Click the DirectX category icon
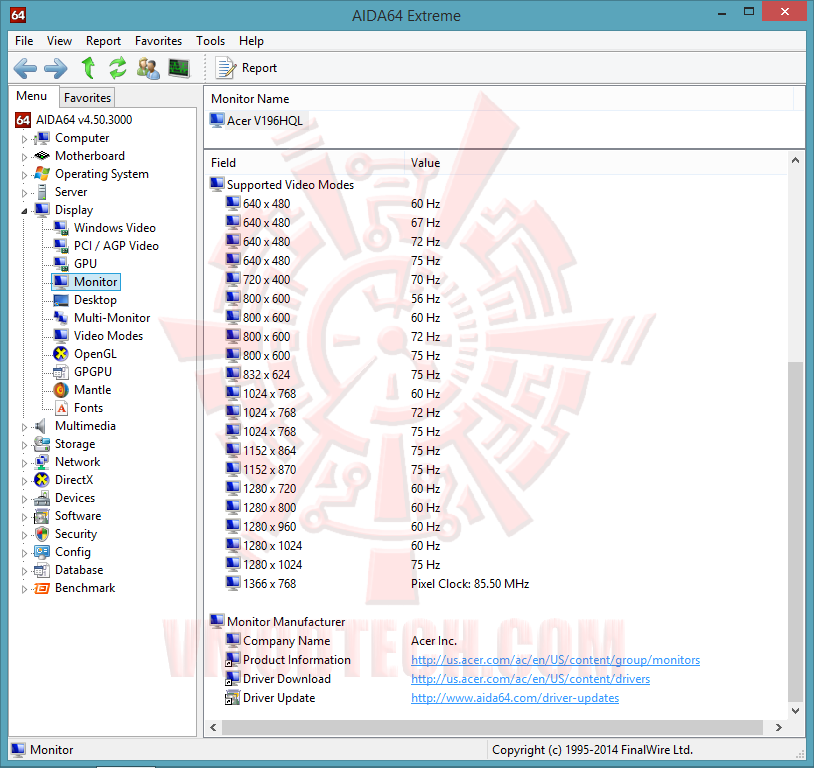 point(42,480)
